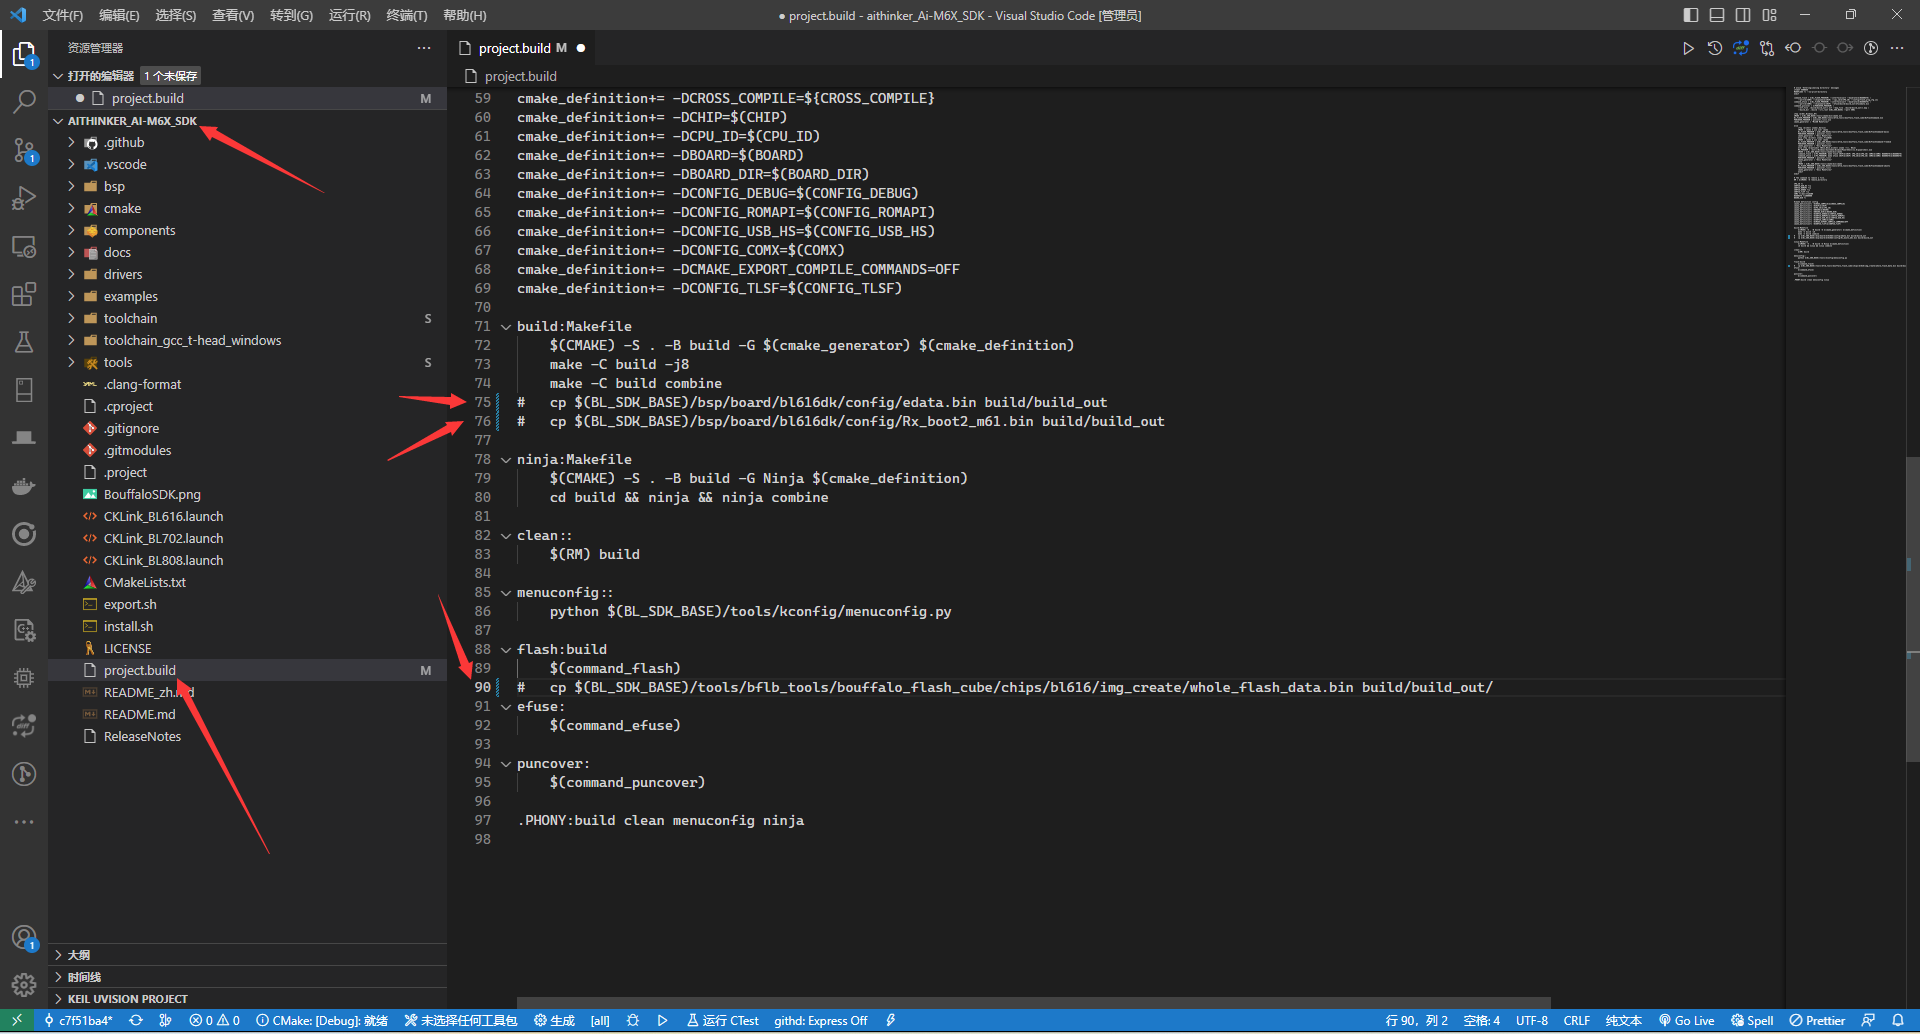Open Remote Explorer view in activity bar
Screen dimensions: 1920x1034
point(24,246)
